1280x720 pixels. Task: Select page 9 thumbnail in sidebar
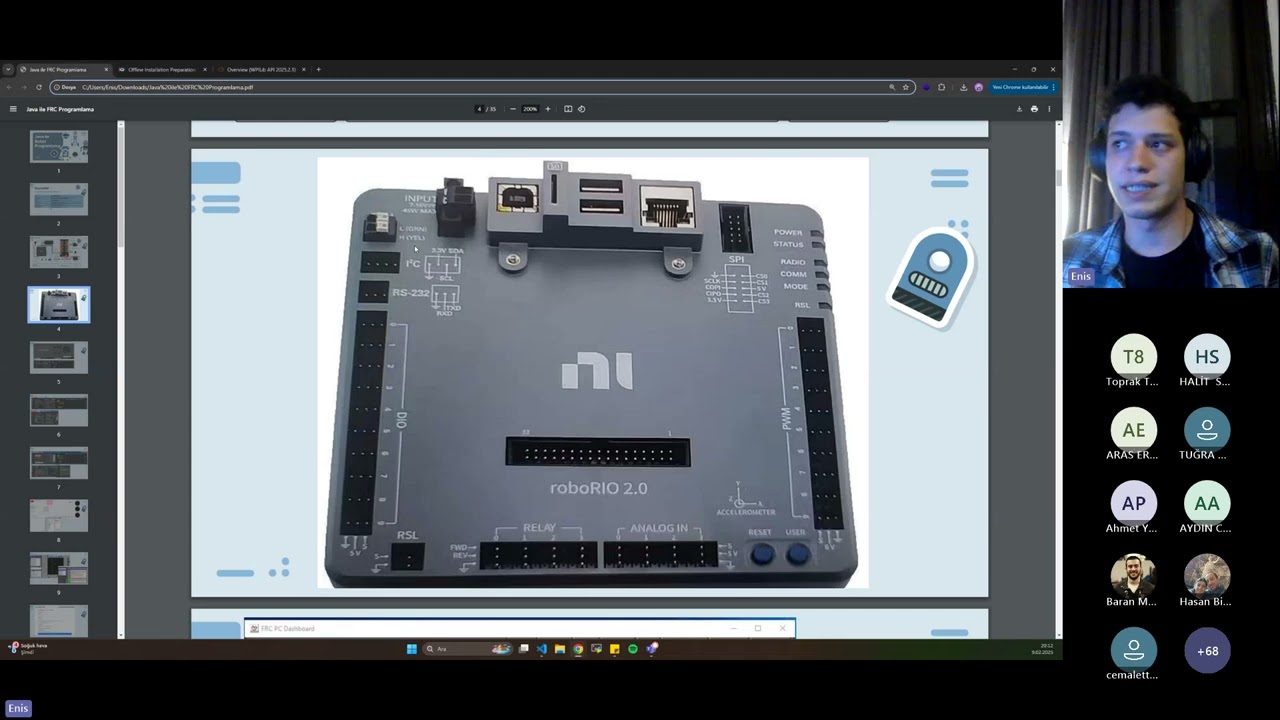point(59,568)
